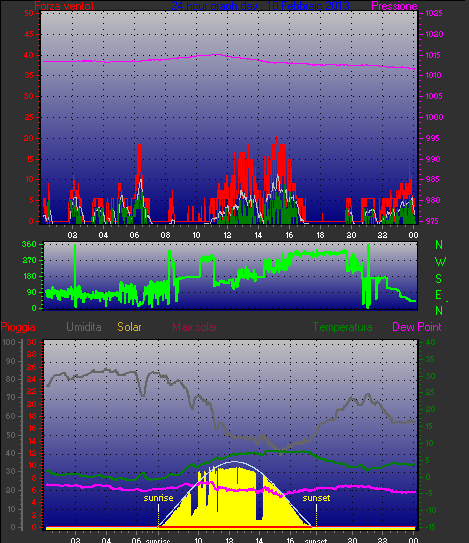
Task: Click the Dew Point legend label
Action: 417,327
